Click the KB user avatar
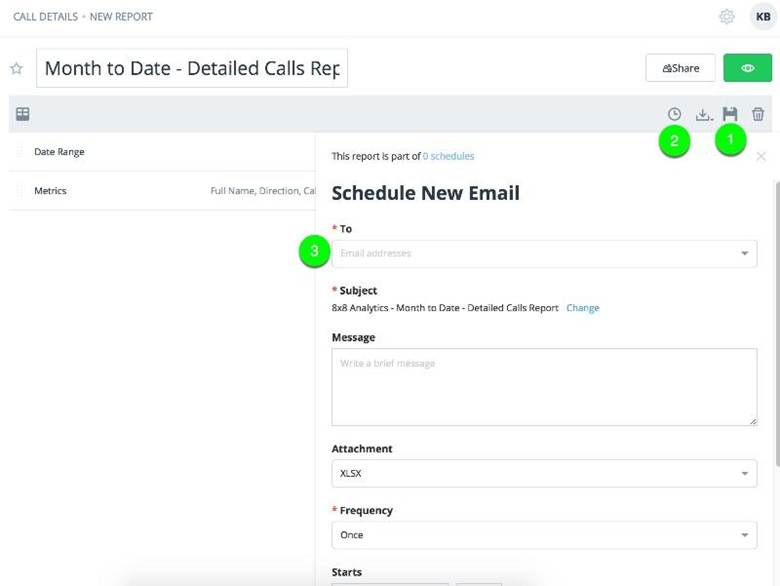Screen dimensions: 780x586 click(762, 17)
